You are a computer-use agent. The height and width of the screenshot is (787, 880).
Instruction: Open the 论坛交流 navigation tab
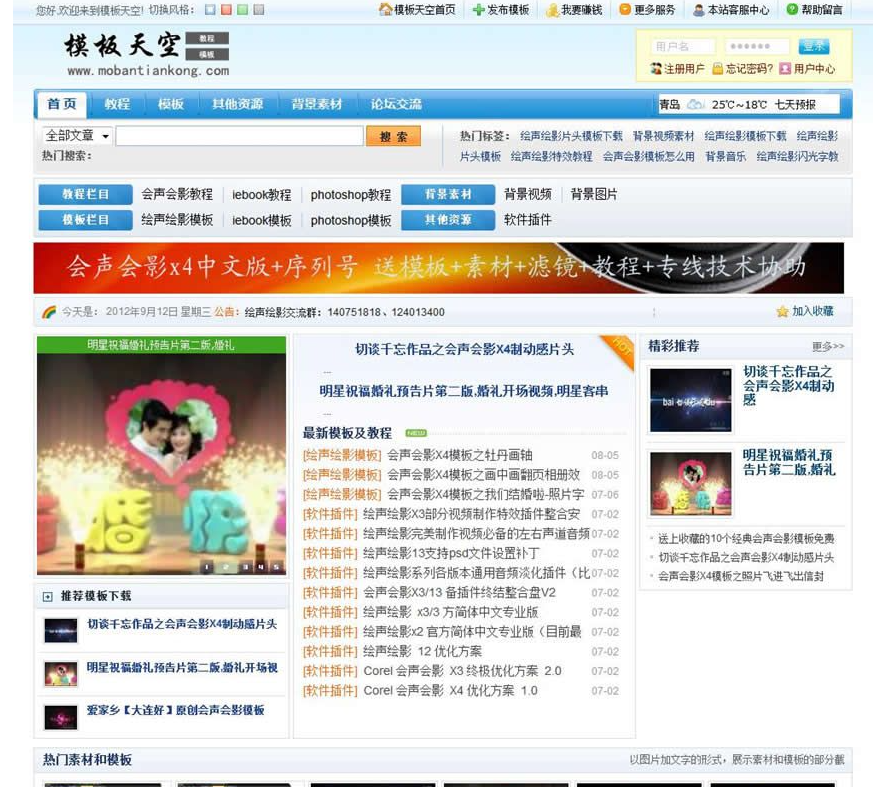point(396,104)
